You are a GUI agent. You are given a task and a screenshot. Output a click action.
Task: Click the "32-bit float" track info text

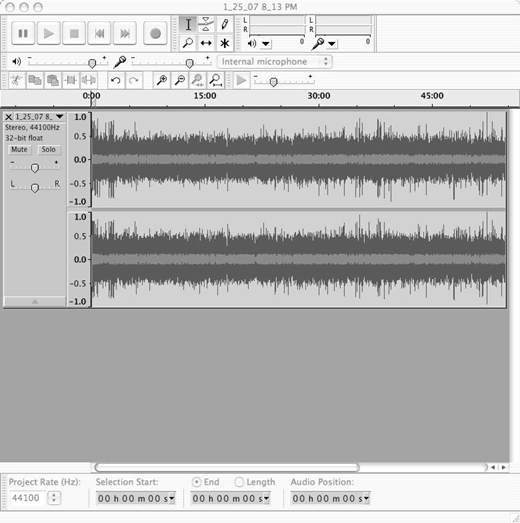[x=24, y=138]
